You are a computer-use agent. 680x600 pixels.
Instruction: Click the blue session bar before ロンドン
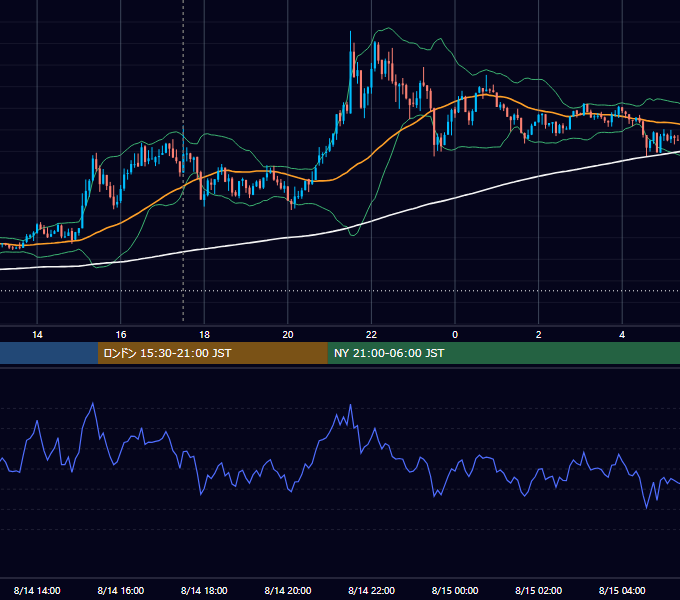point(49,353)
